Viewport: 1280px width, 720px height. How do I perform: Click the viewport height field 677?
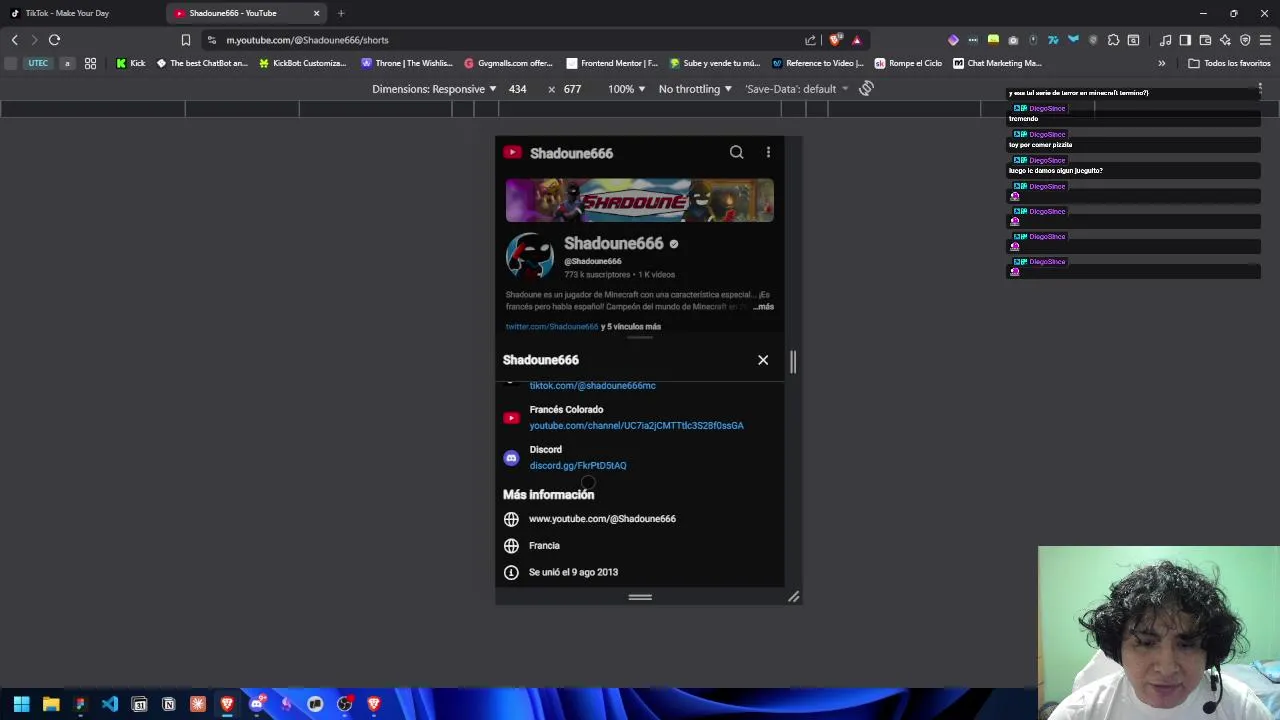[x=572, y=89]
